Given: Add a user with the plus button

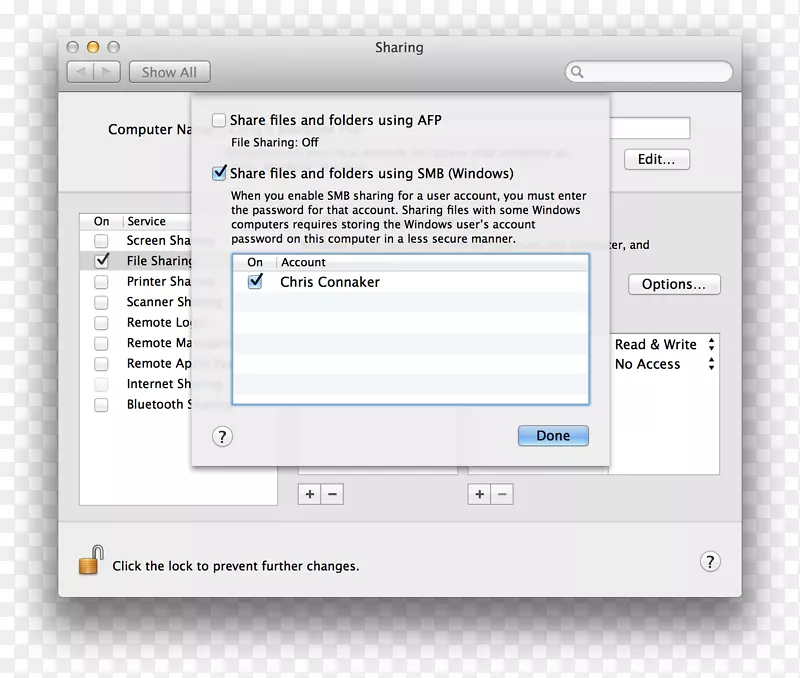Looking at the screenshot, I should click(x=479, y=494).
